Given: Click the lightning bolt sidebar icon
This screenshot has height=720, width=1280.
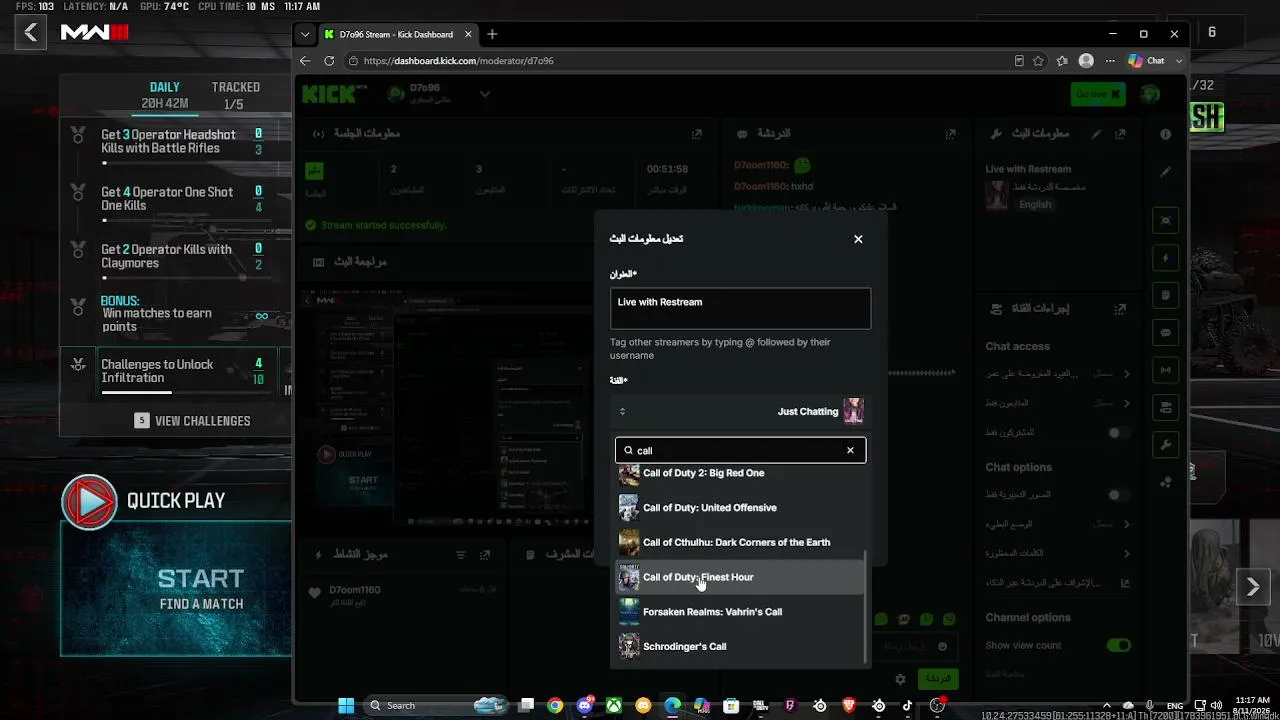Looking at the screenshot, I should 1166,258.
